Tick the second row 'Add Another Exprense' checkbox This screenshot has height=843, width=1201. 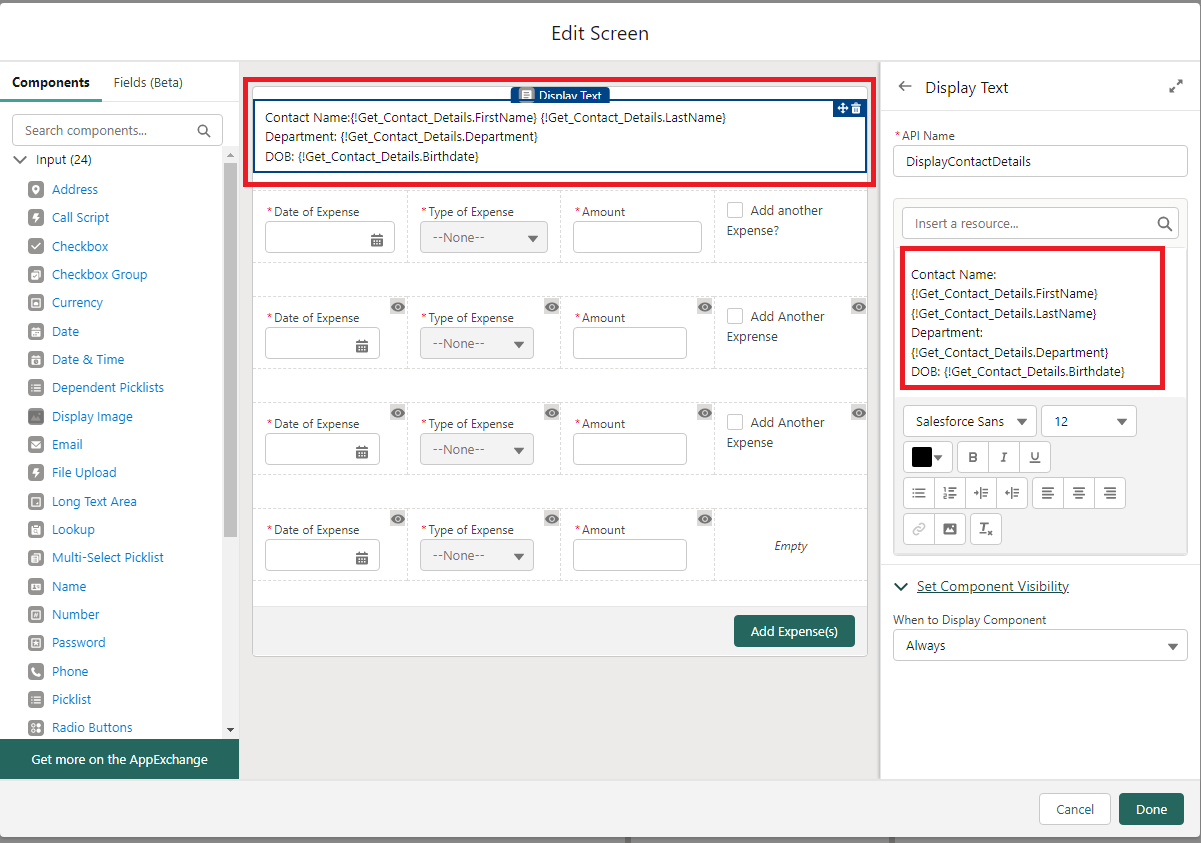735,316
